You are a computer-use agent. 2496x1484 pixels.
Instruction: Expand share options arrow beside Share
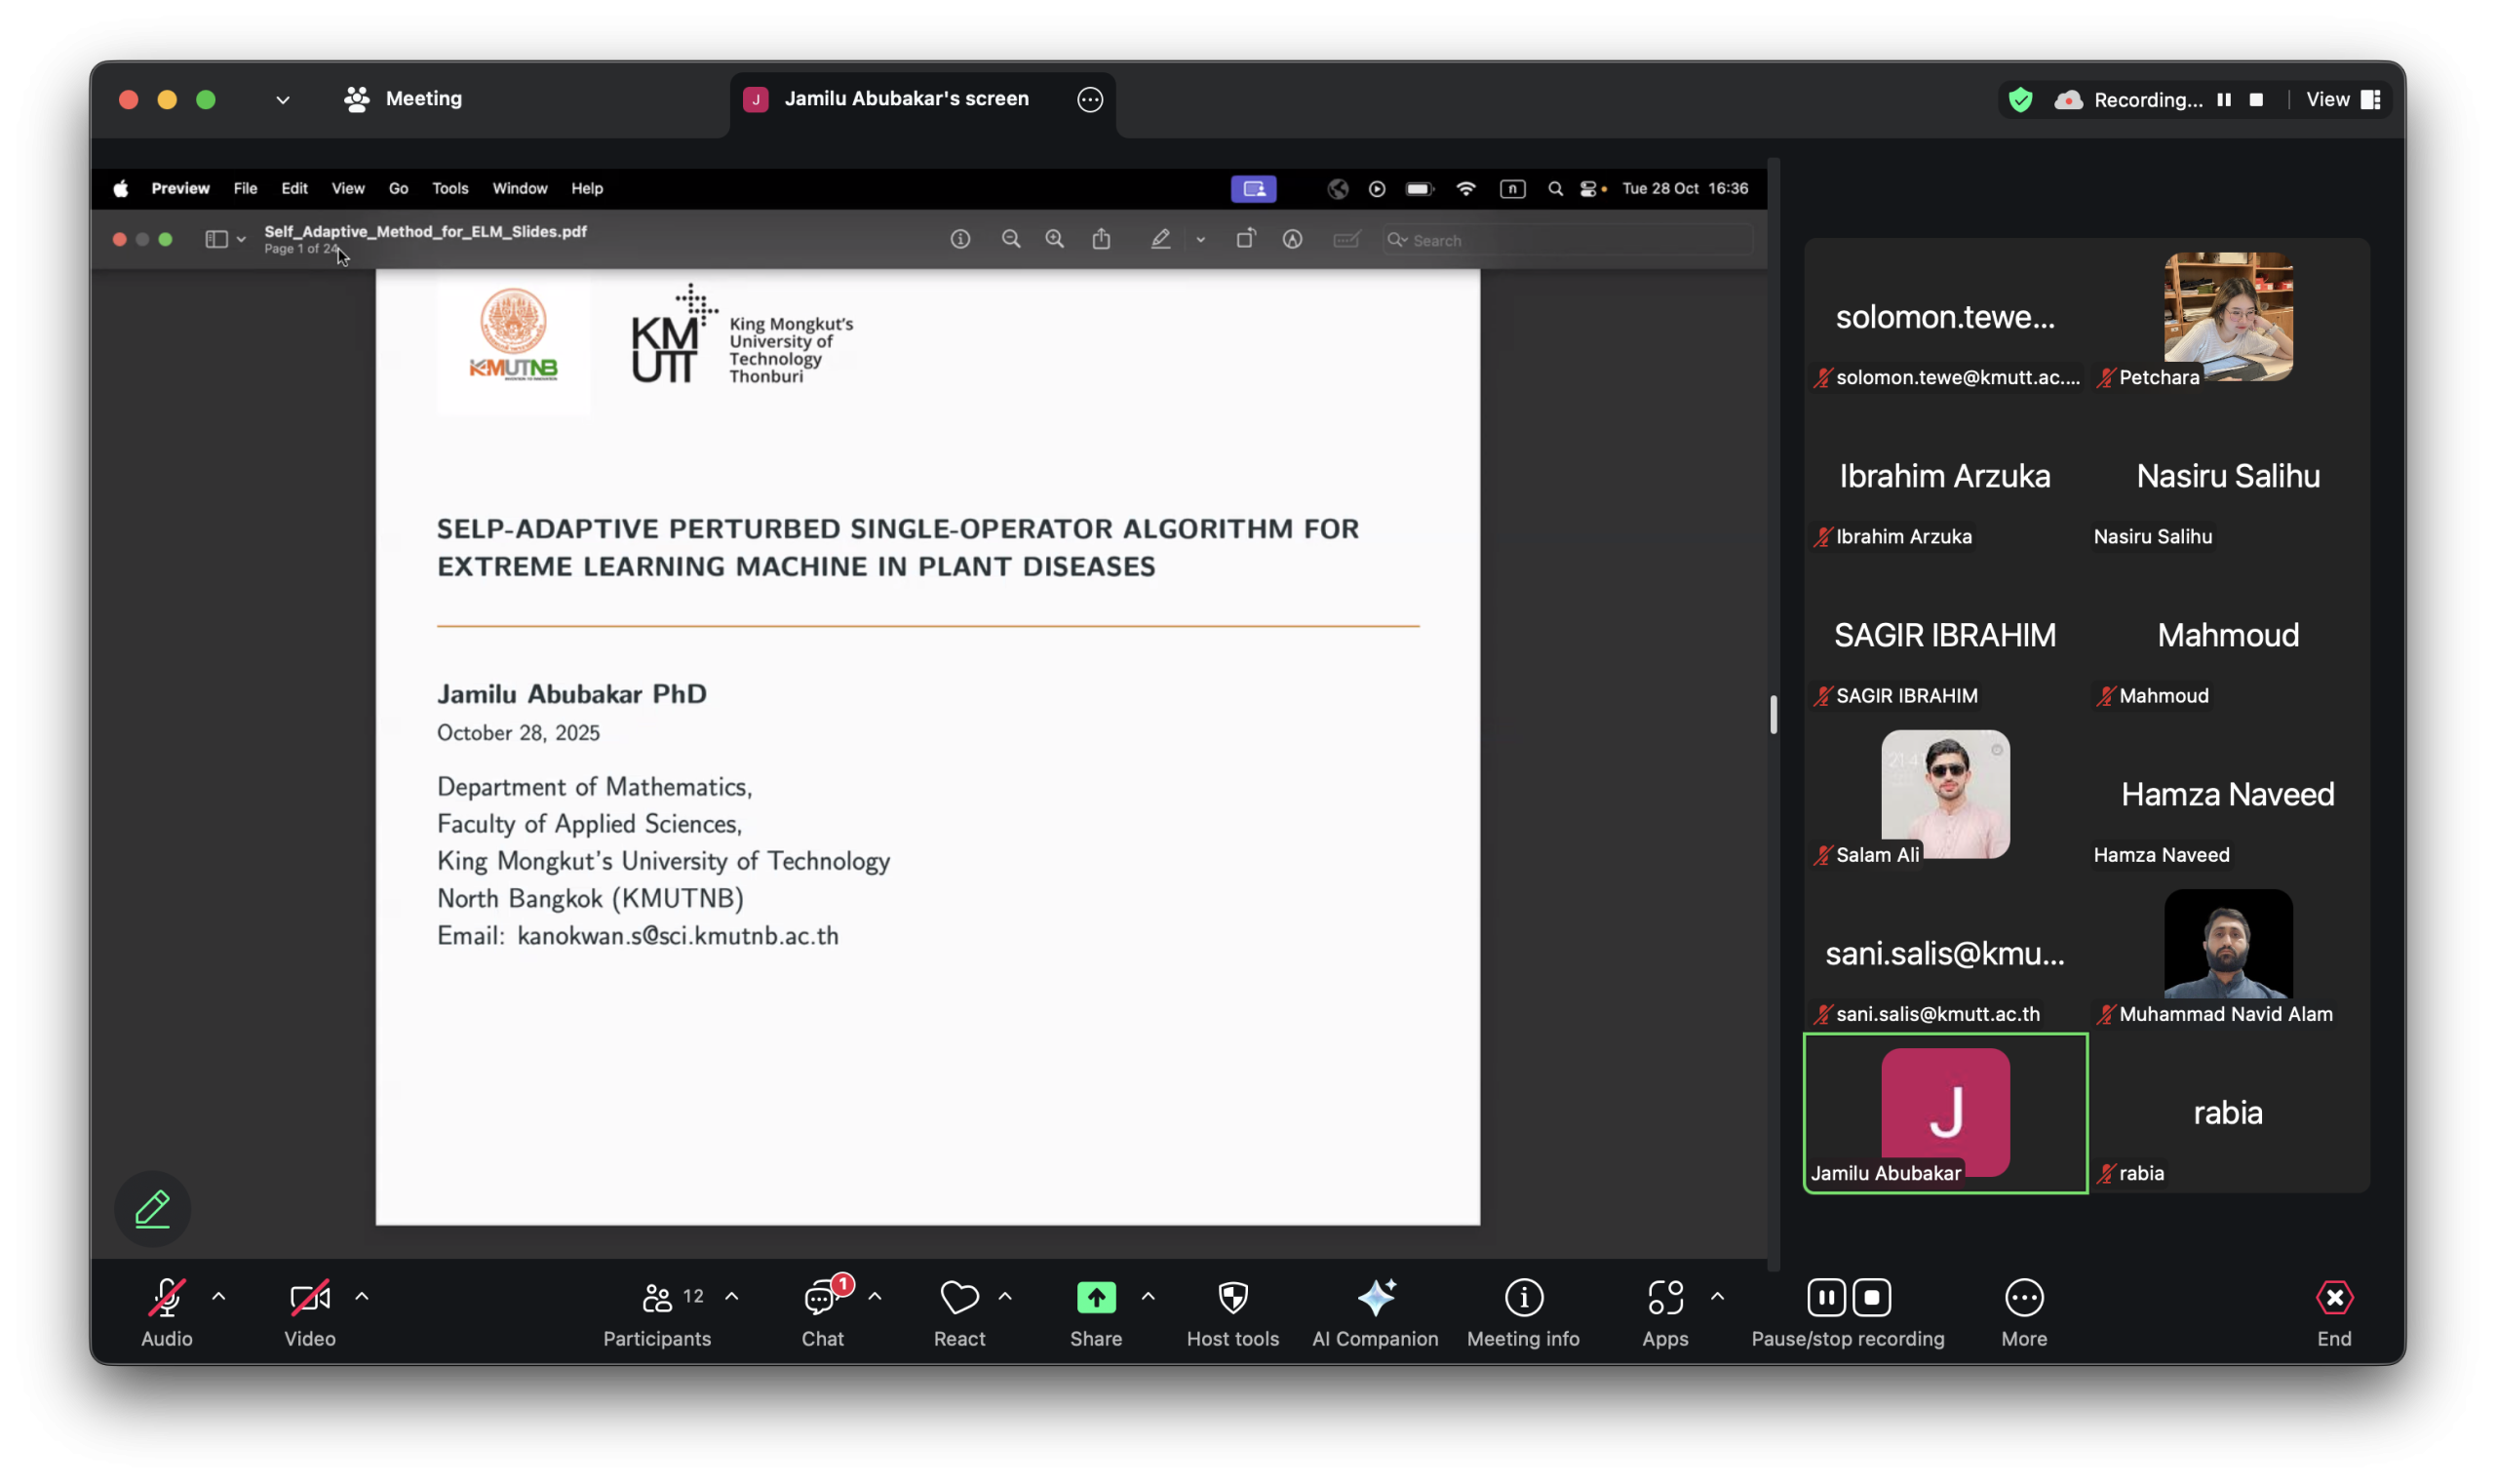[x=1148, y=1297]
